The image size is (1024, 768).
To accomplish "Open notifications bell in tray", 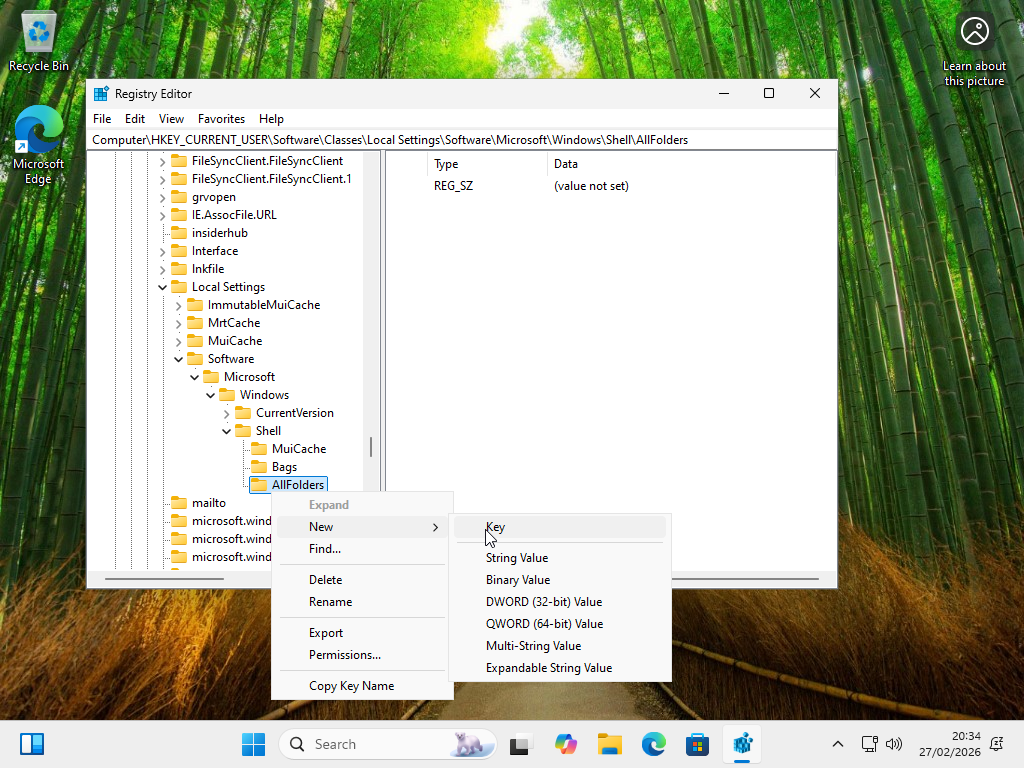I will pos(997,744).
